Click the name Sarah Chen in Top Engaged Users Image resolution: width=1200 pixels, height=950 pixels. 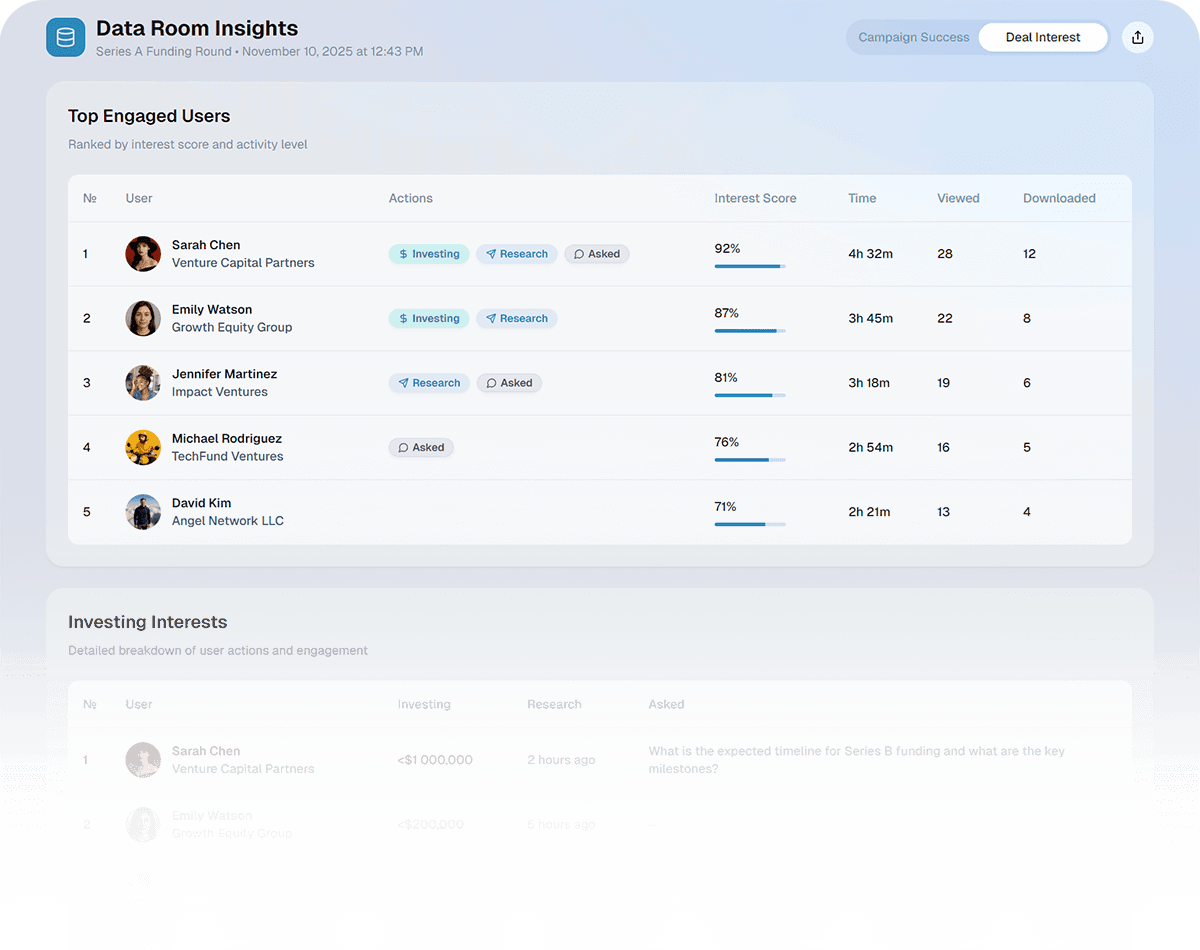[206, 245]
